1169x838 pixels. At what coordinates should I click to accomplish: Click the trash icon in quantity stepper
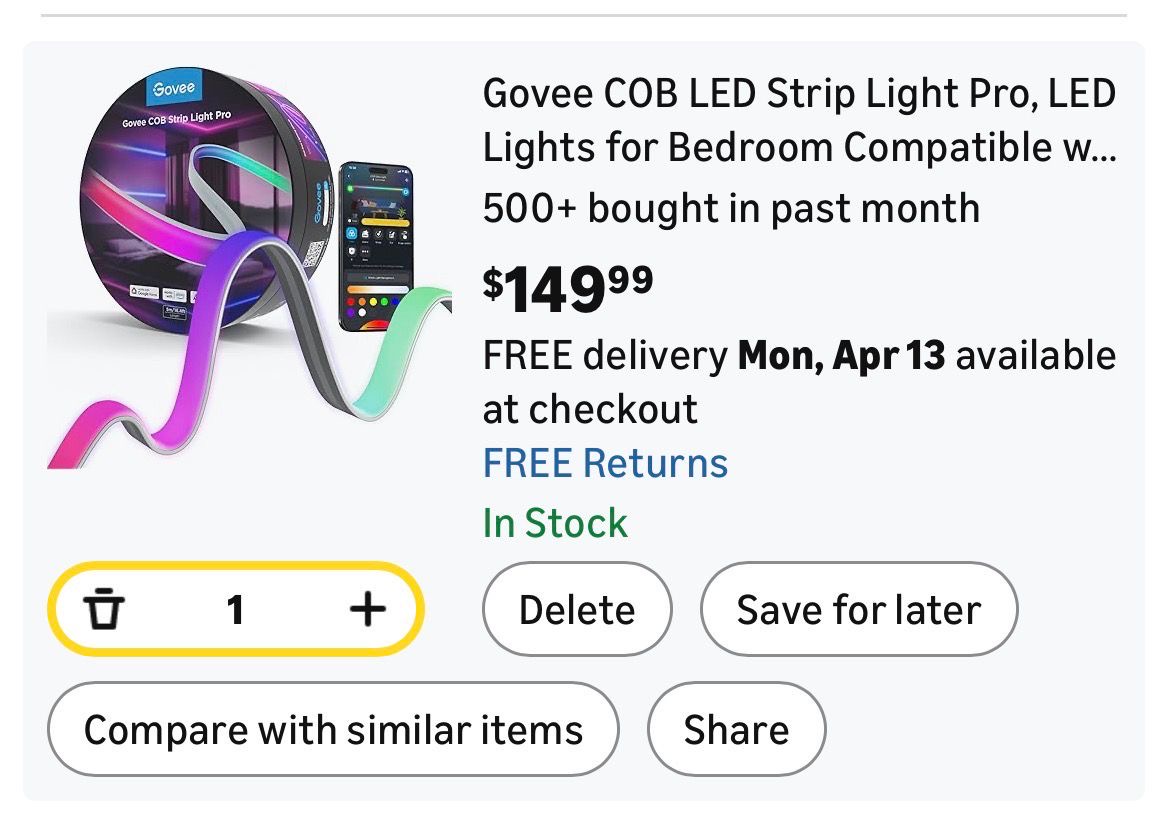[x=104, y=609]
